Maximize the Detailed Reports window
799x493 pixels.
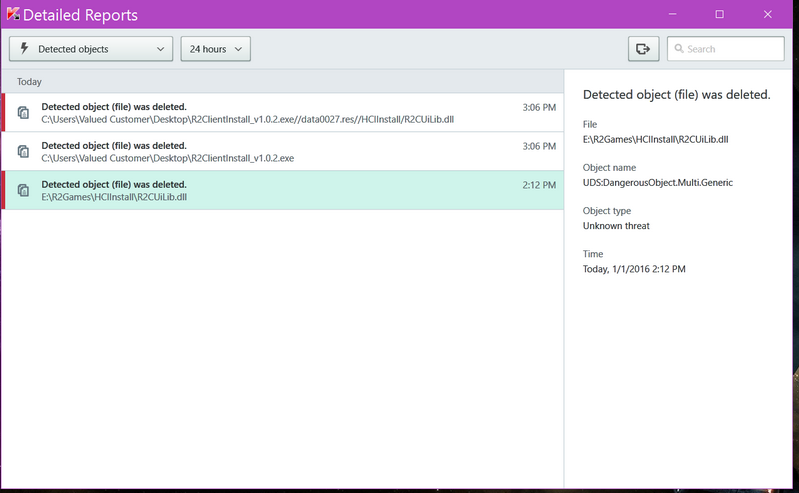(719, 15)
